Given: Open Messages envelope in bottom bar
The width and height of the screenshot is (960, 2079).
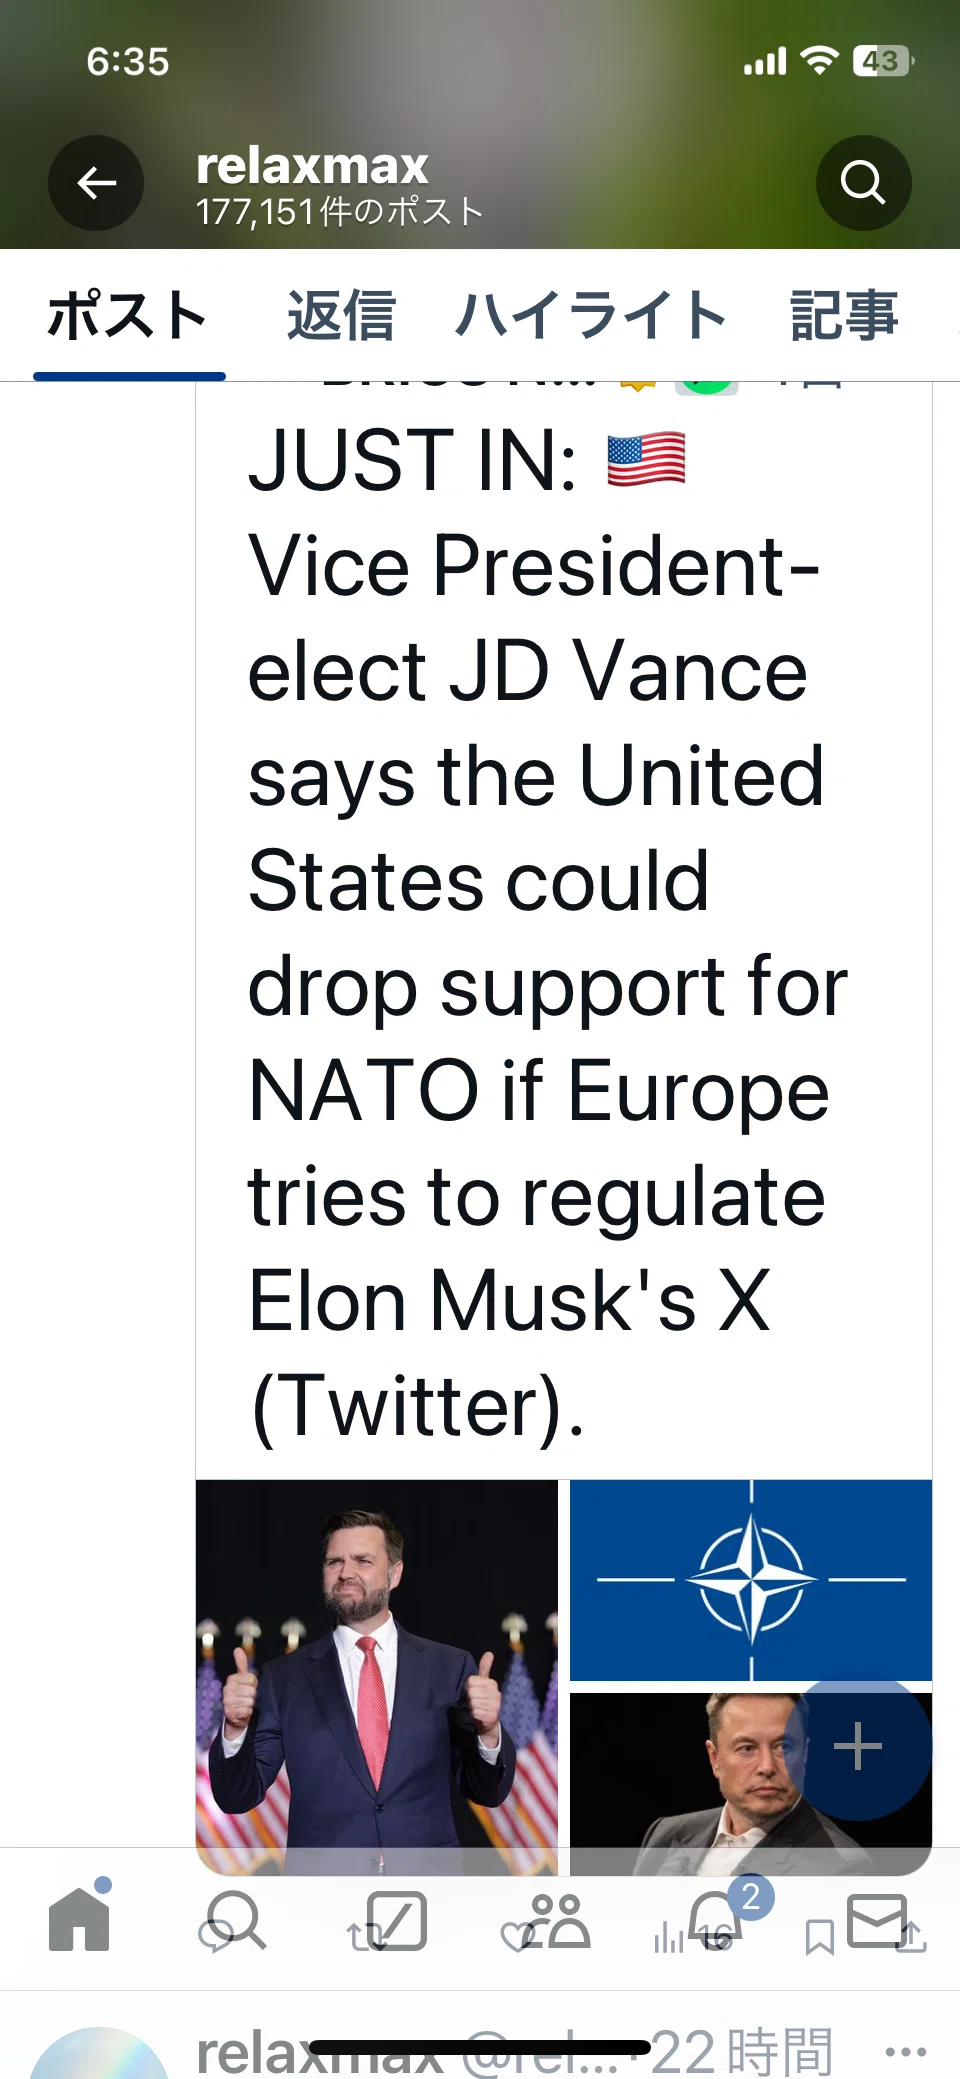Looking at the screenshot, I should click(877, 1920).
